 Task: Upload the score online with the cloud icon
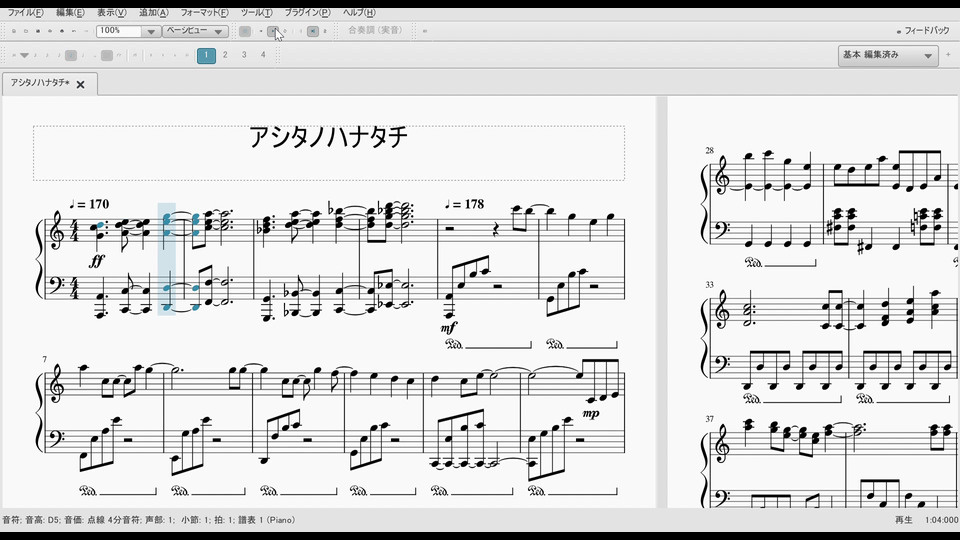pos(50,31)
